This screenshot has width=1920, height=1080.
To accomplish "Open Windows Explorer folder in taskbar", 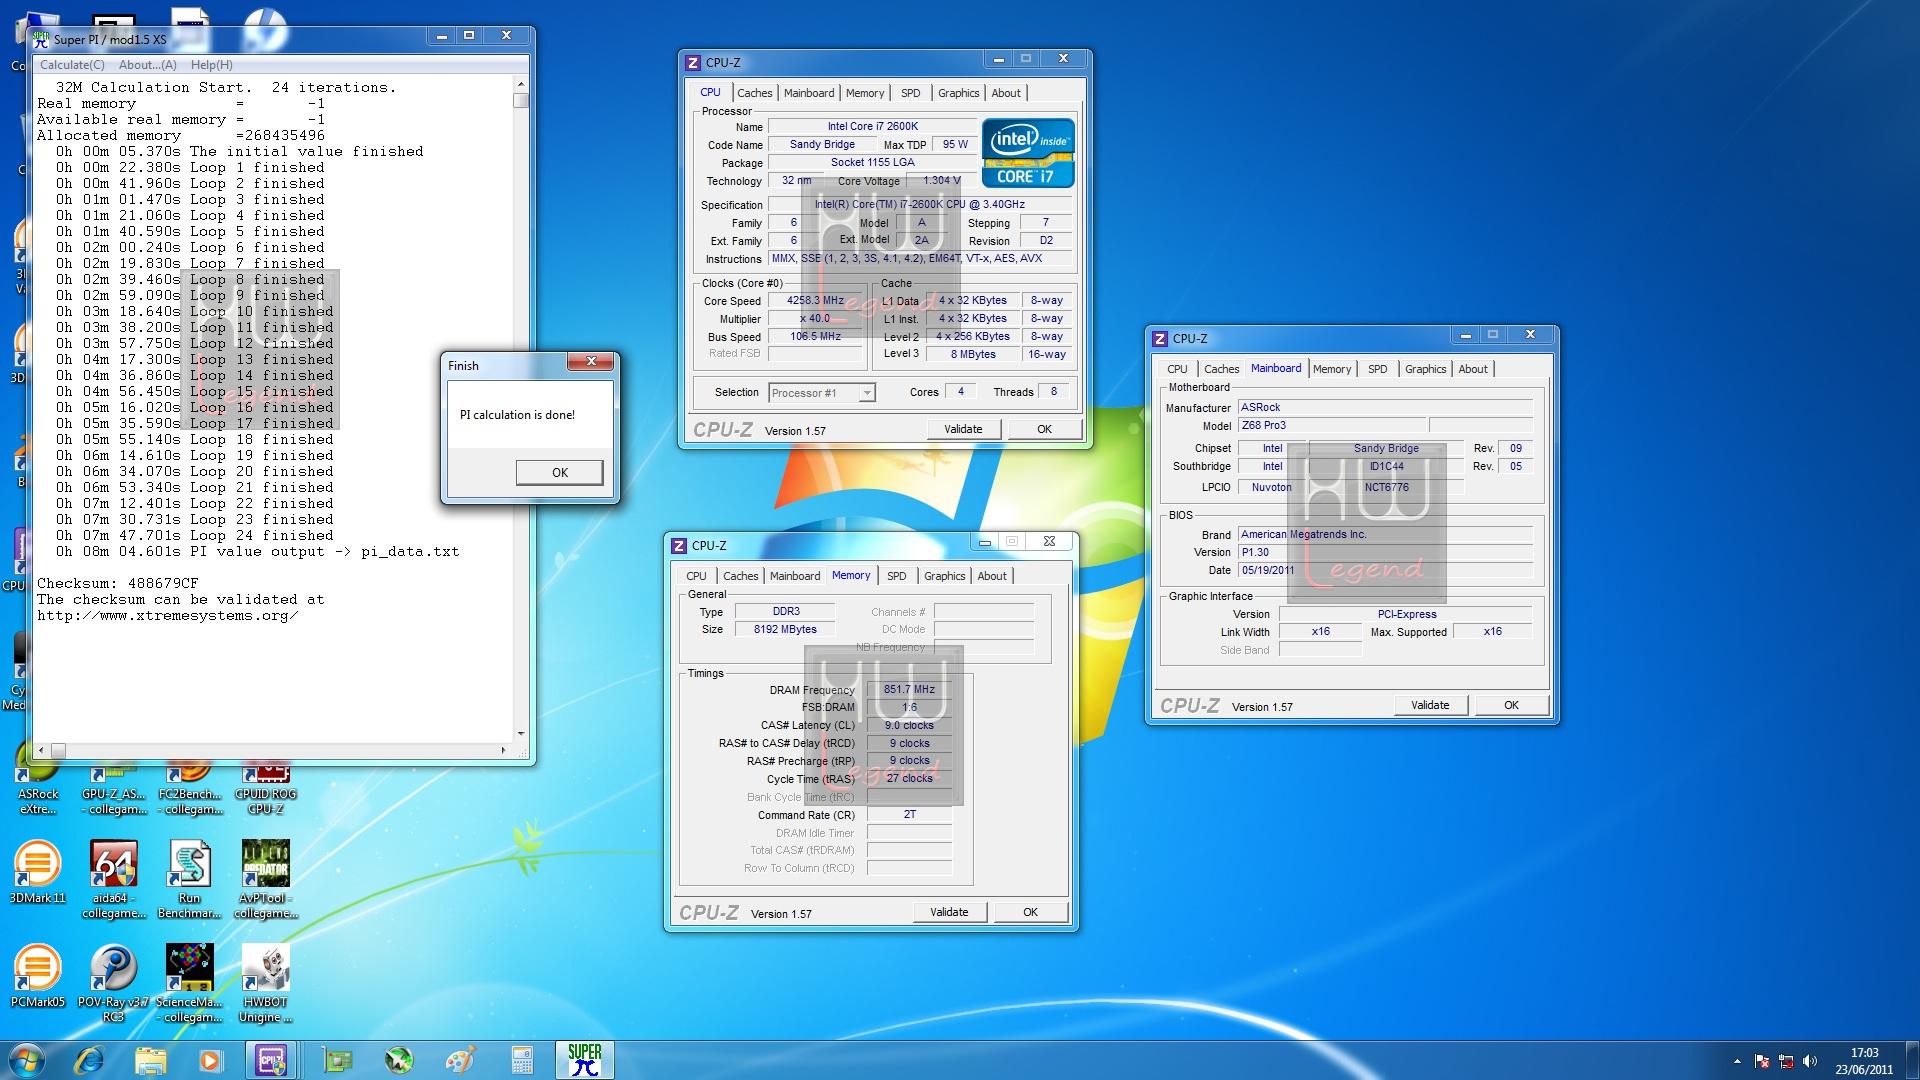I will click(150, 1060).
